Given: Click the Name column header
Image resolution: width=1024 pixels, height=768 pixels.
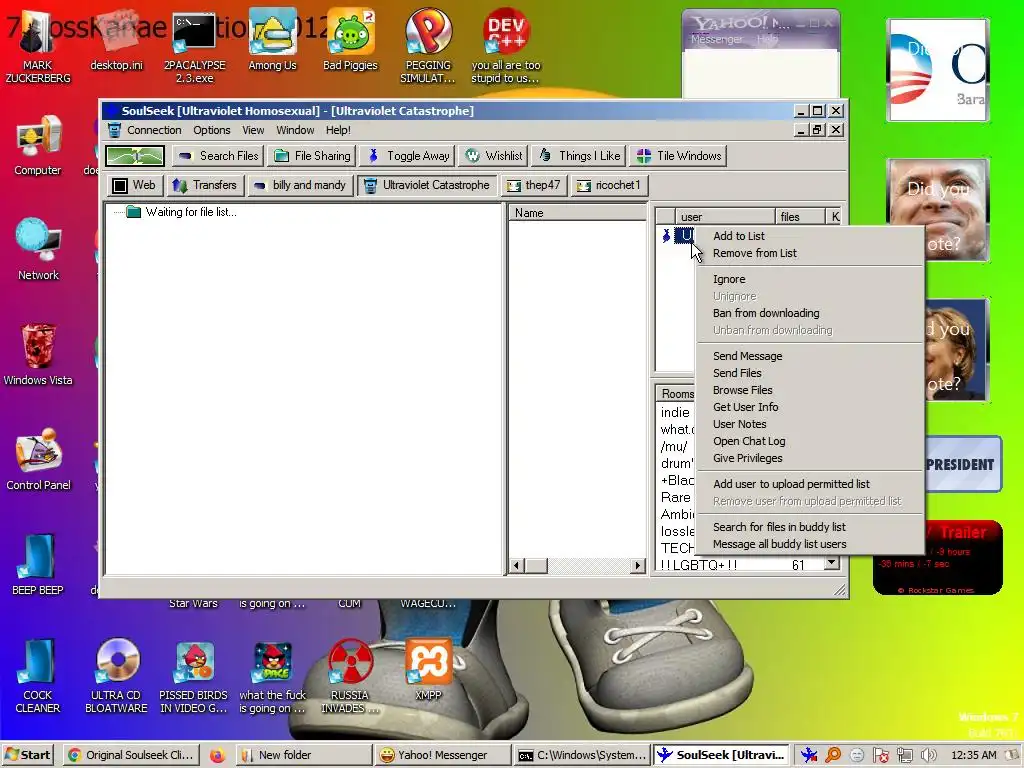Looking at the screenshot, I should (577, 213).
